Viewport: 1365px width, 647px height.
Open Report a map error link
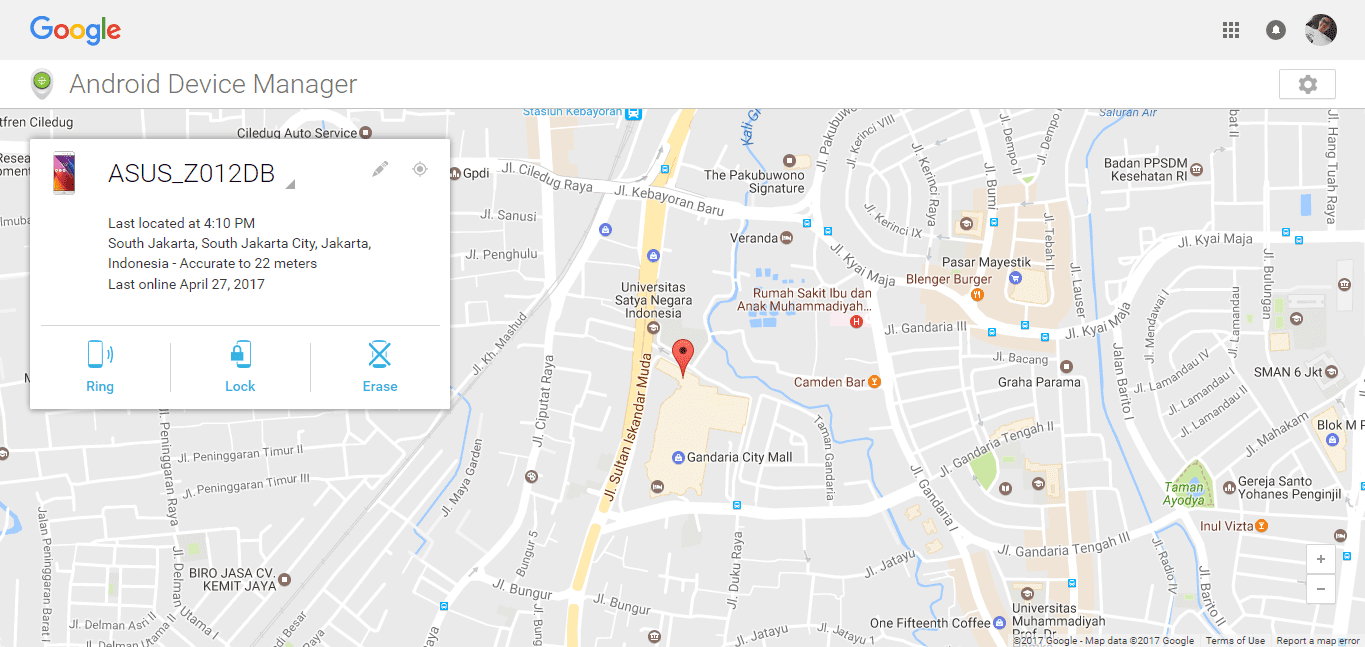click(1318, 641)
